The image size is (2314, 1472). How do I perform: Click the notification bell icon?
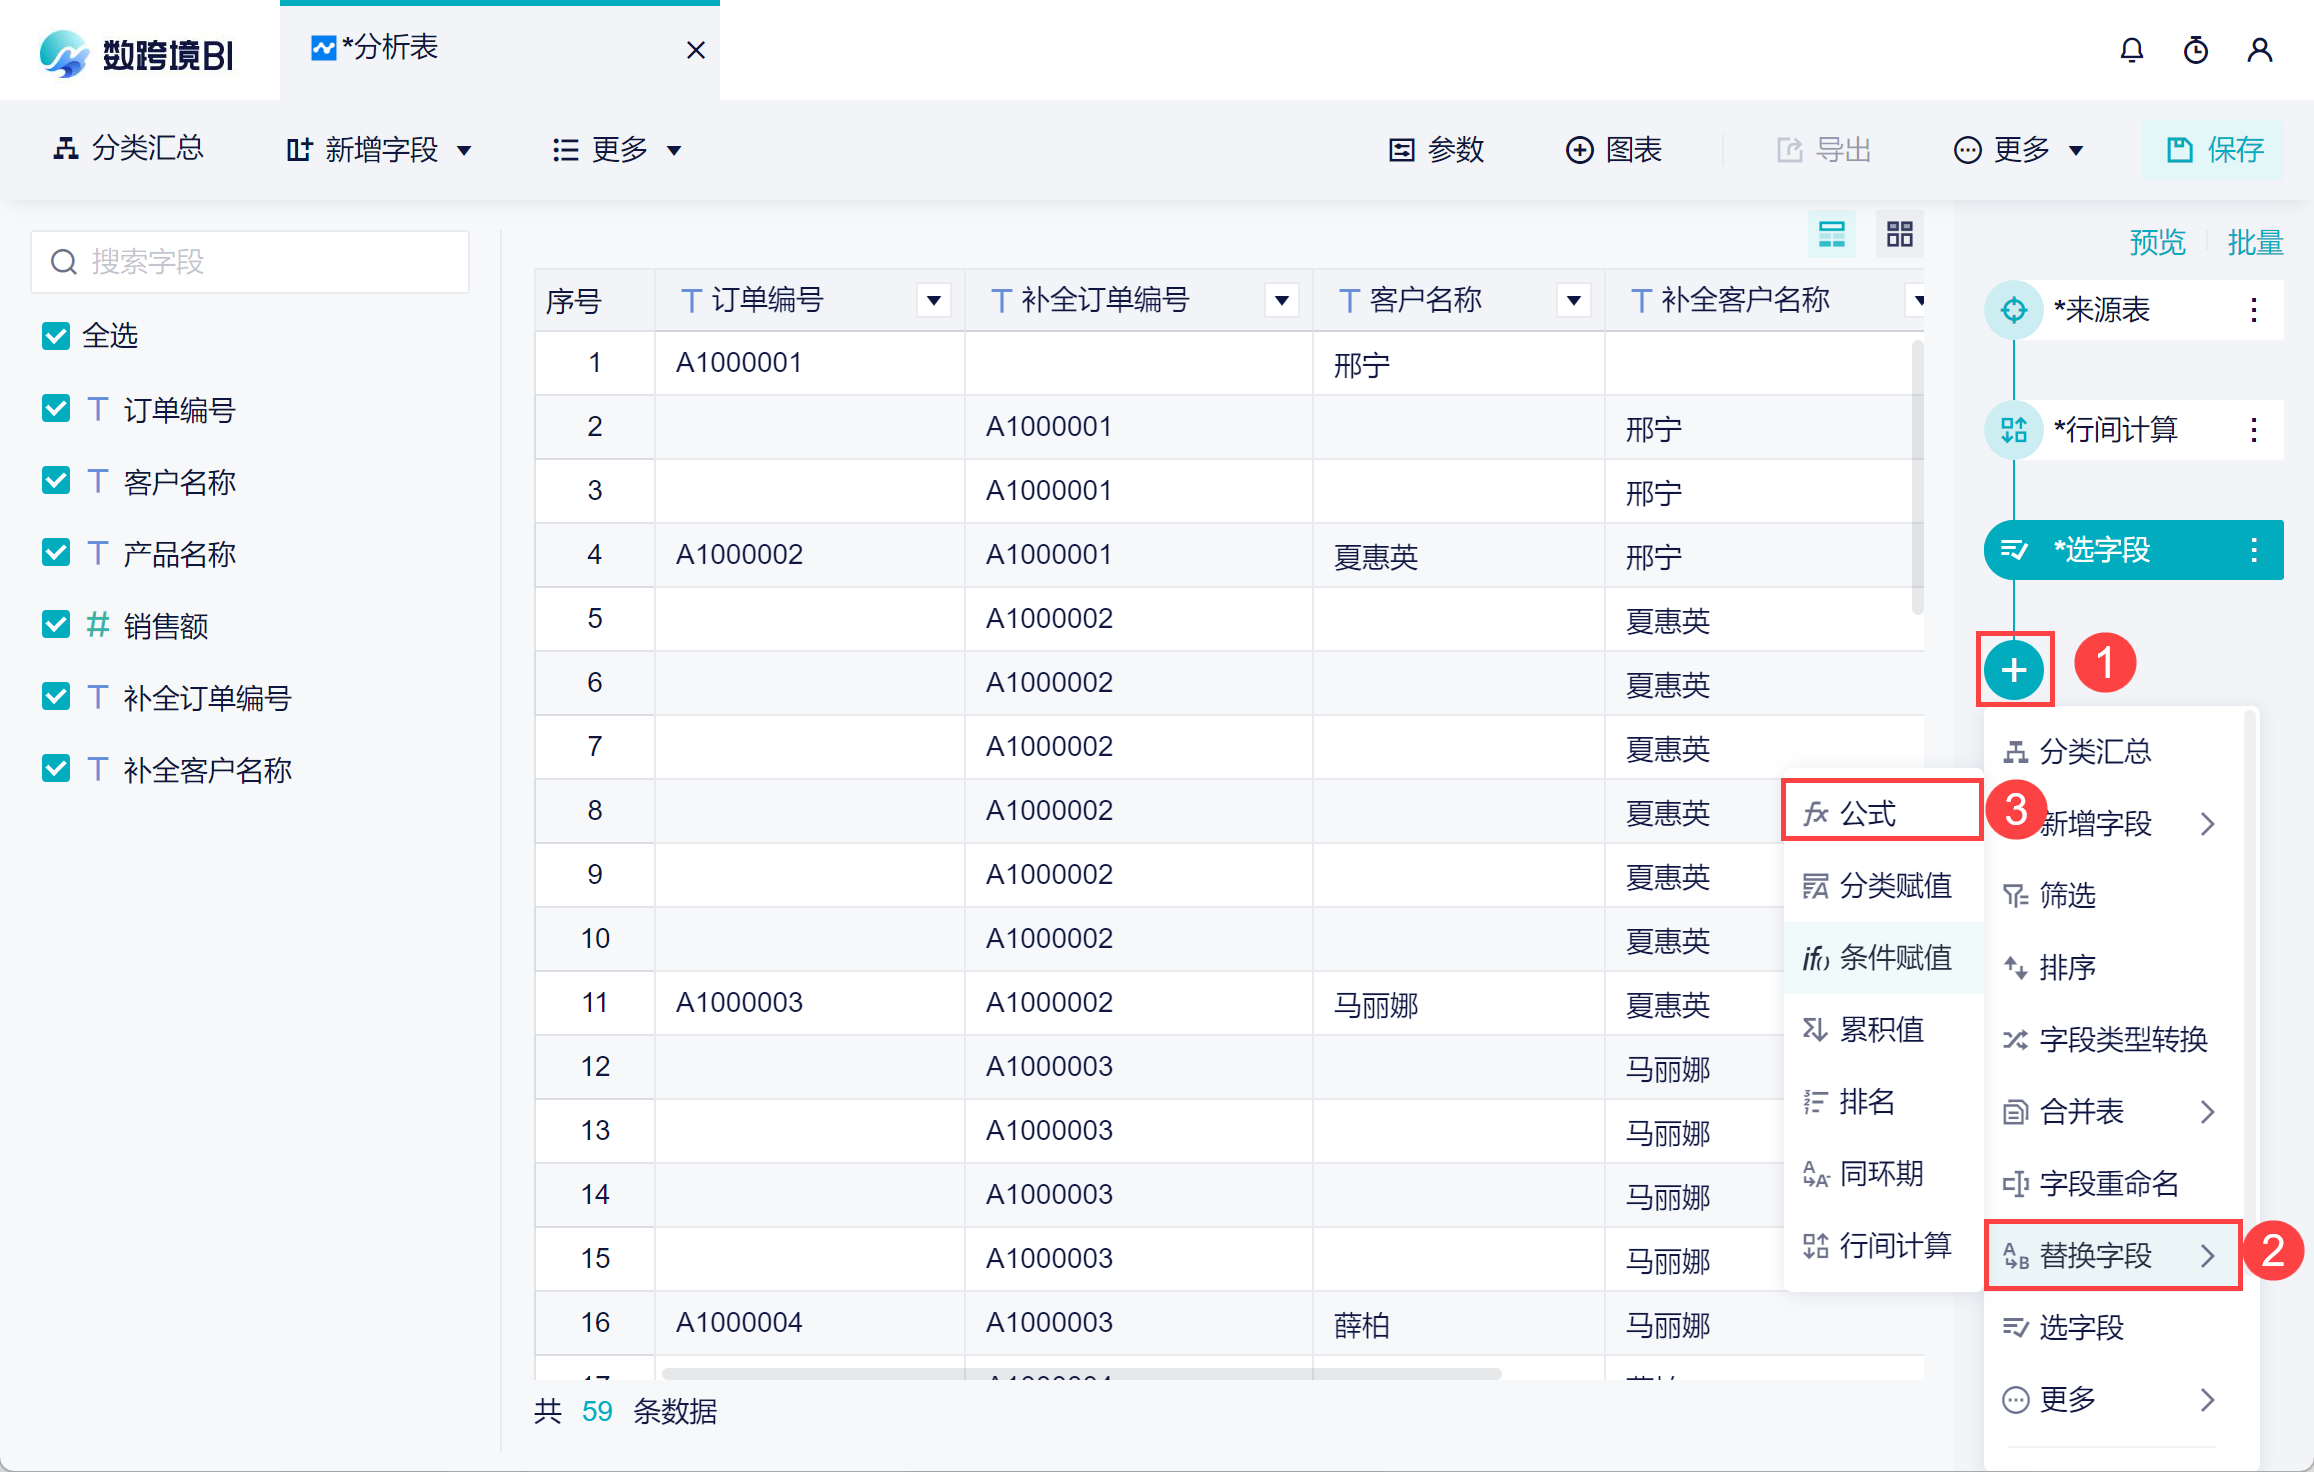2131,50
